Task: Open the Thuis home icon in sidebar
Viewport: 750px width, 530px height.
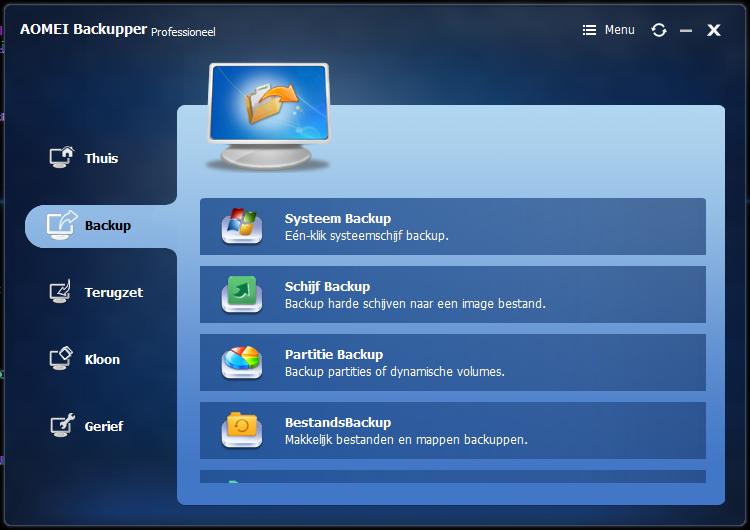Action: pyautogui.click(x=62, y=157)
